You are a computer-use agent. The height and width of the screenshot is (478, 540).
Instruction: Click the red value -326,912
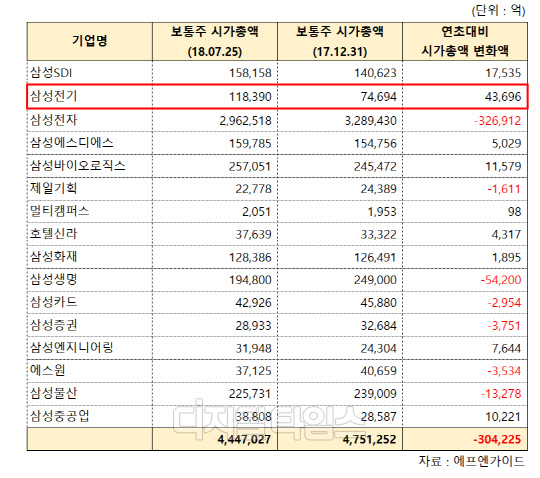498,121
